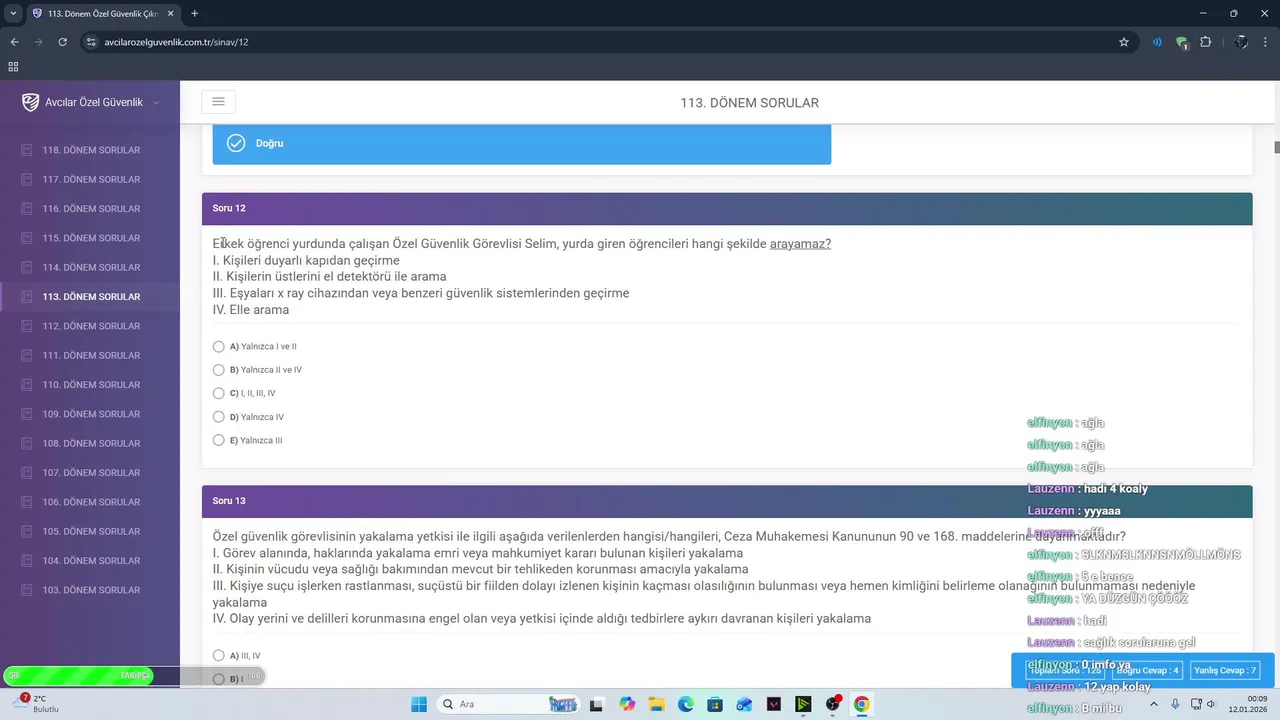Reload the page with the refresh icon

coord(63,42)
